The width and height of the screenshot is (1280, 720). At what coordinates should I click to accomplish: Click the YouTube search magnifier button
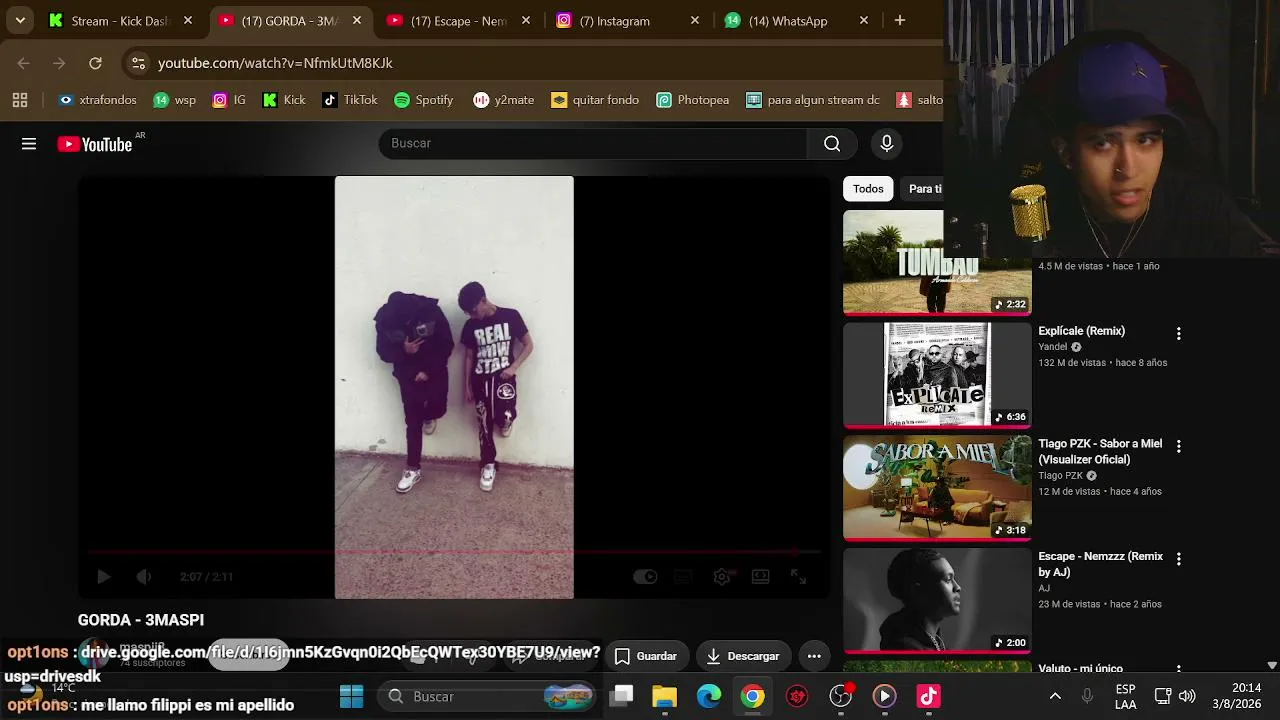pyautogui.click(x=832, y=144)
